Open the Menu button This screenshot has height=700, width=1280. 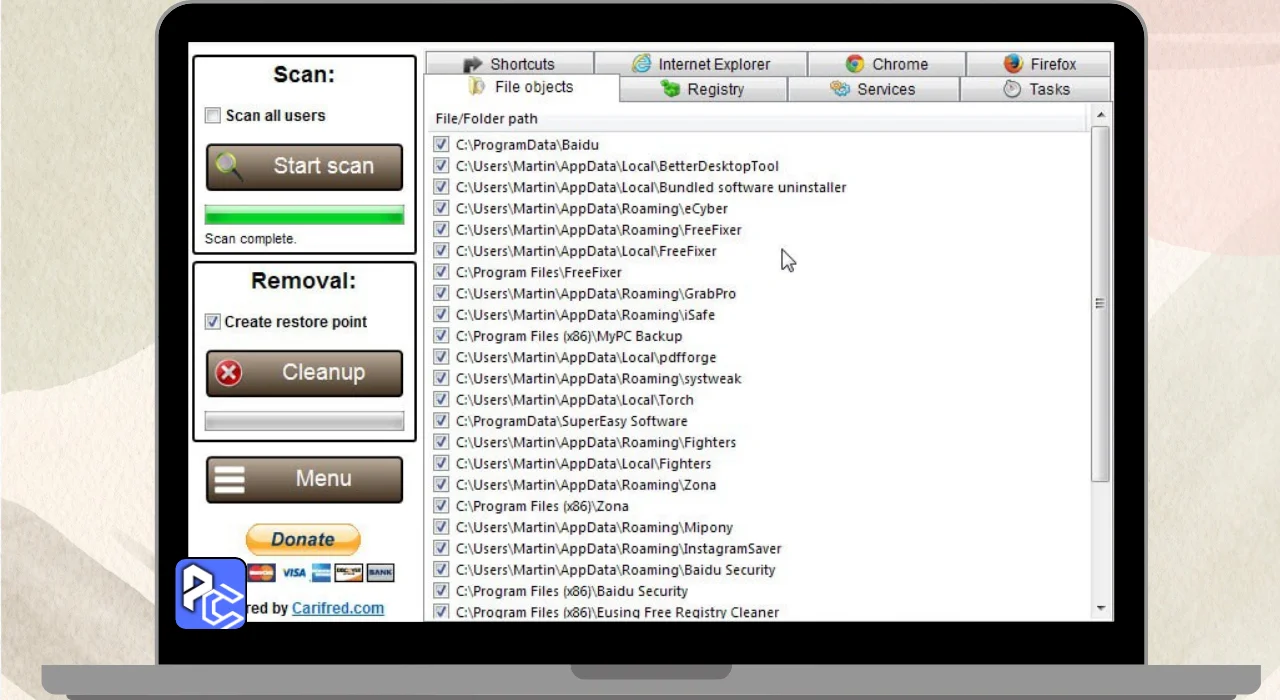click(304, 480)
